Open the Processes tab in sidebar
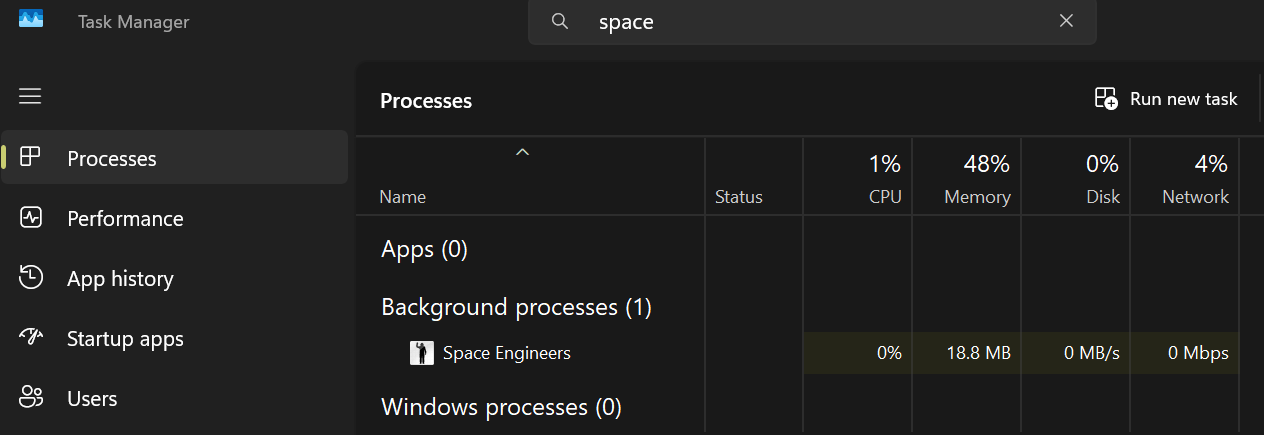The image size is (1264, 435). 112,159
